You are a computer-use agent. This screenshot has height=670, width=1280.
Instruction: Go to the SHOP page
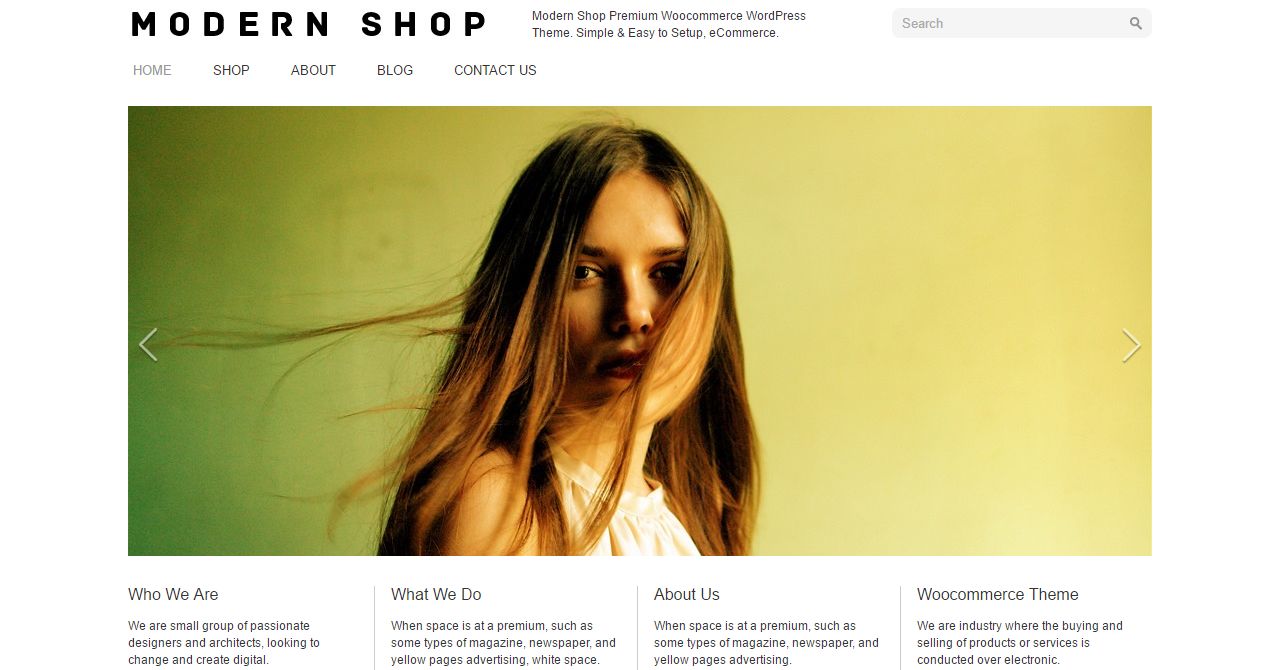(x=231, y=70)
